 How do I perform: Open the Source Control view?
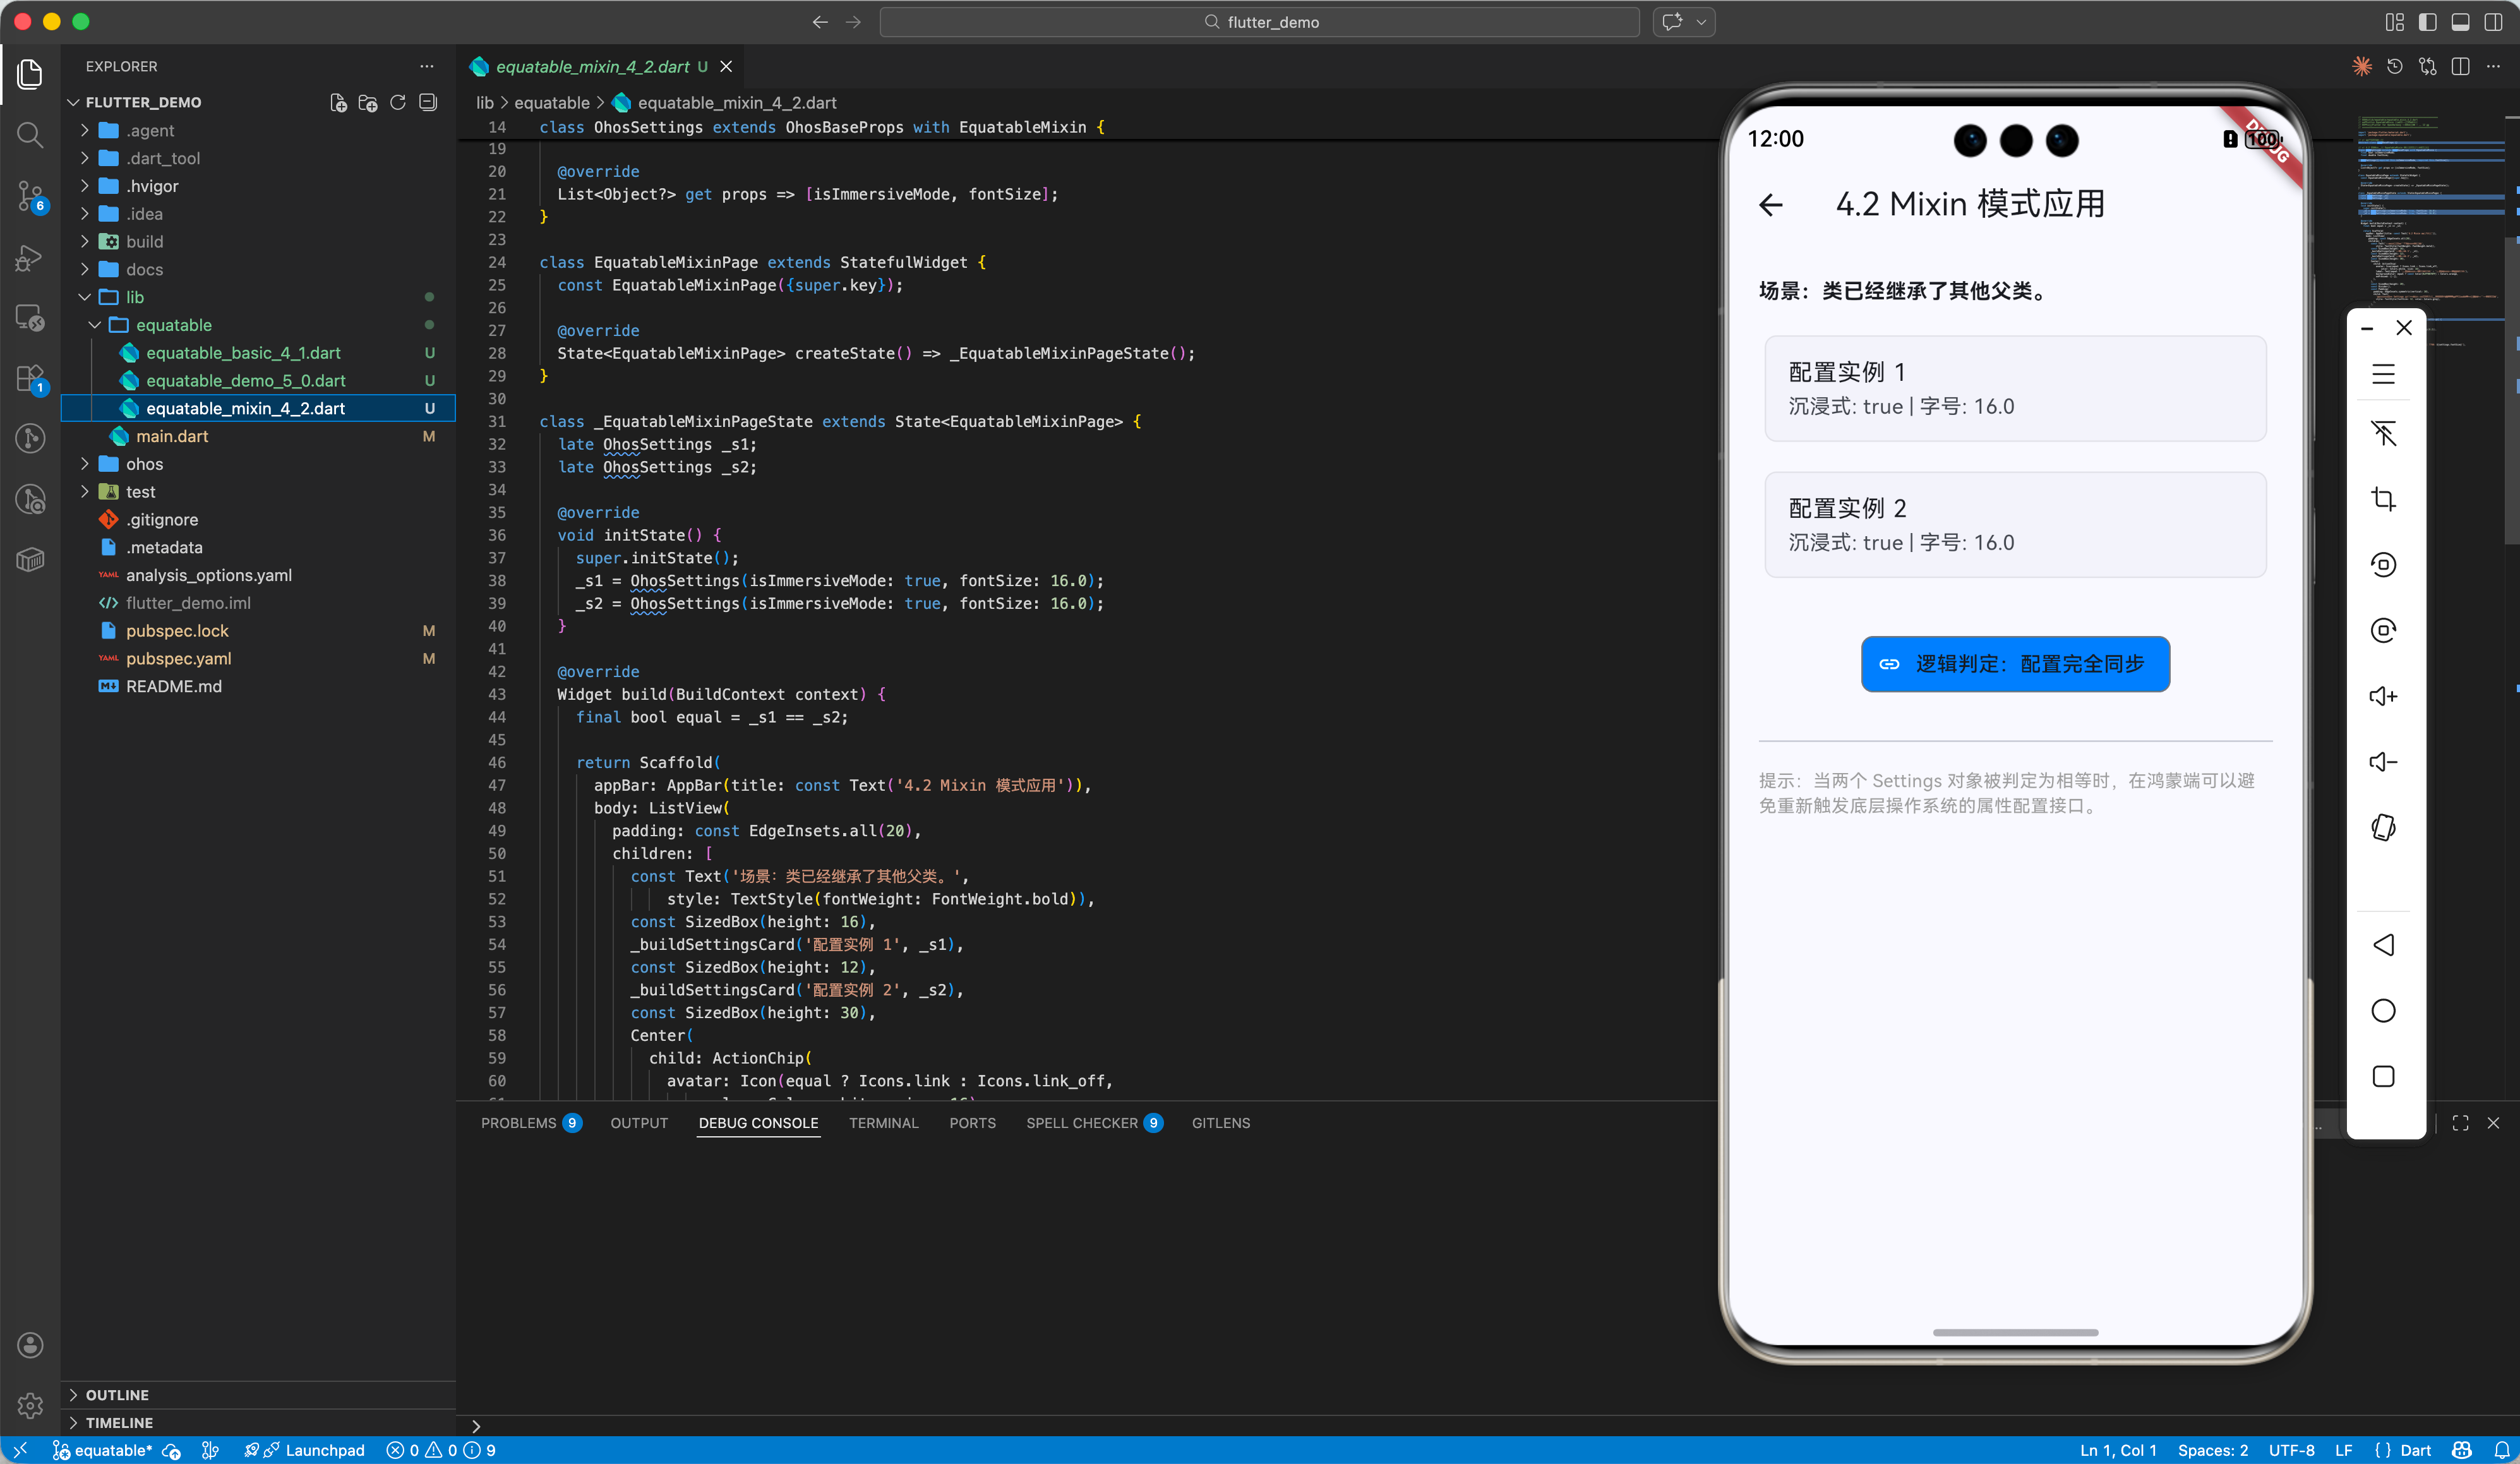click(x=30, y=196)
